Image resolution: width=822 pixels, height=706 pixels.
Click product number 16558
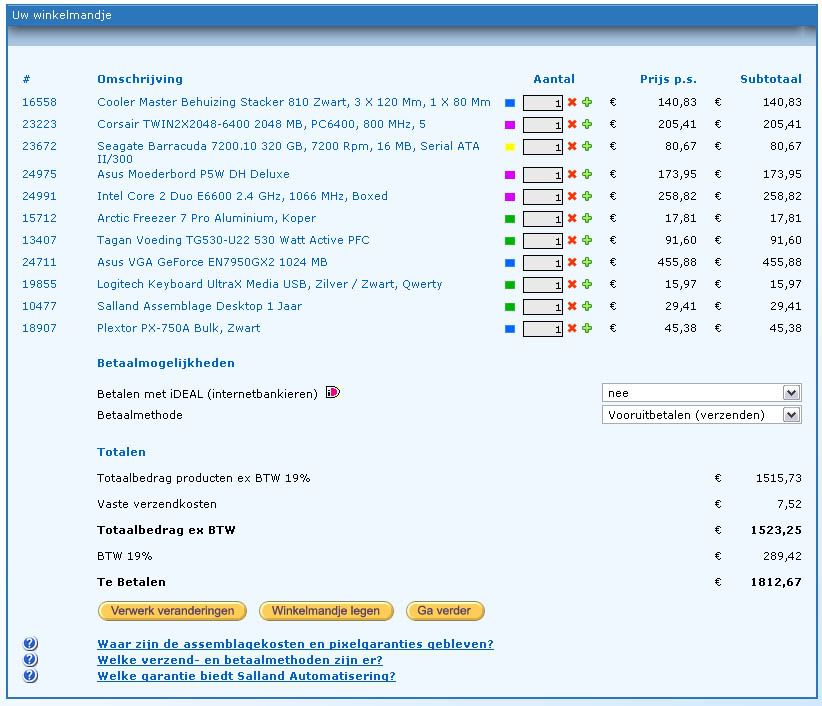[39, 102]
